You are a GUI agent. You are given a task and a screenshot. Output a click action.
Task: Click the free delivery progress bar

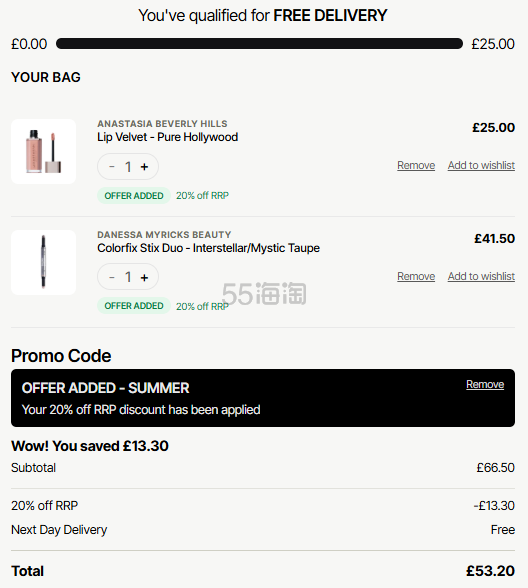(260, 44)
